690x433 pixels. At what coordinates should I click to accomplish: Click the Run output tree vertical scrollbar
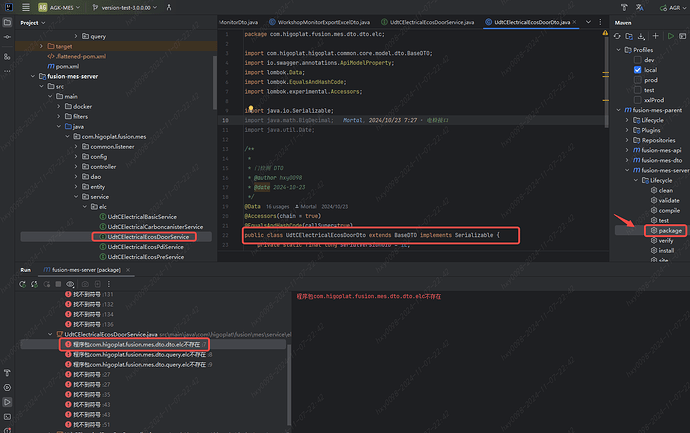289,385
